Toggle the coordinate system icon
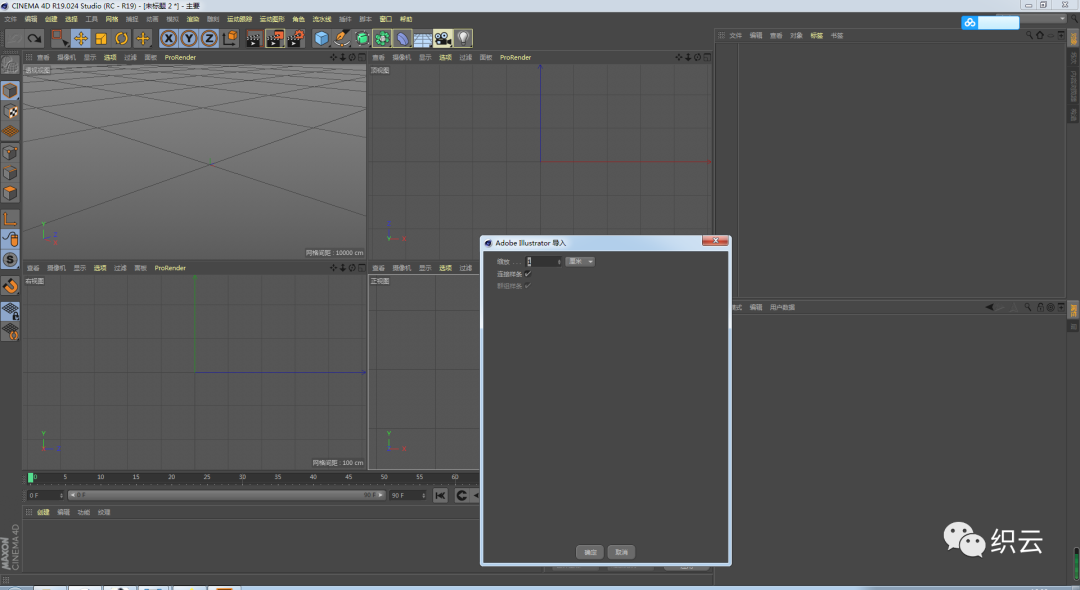Image resolution: width=1080 pixels, height=590 pixels. (x=230, y=39)
